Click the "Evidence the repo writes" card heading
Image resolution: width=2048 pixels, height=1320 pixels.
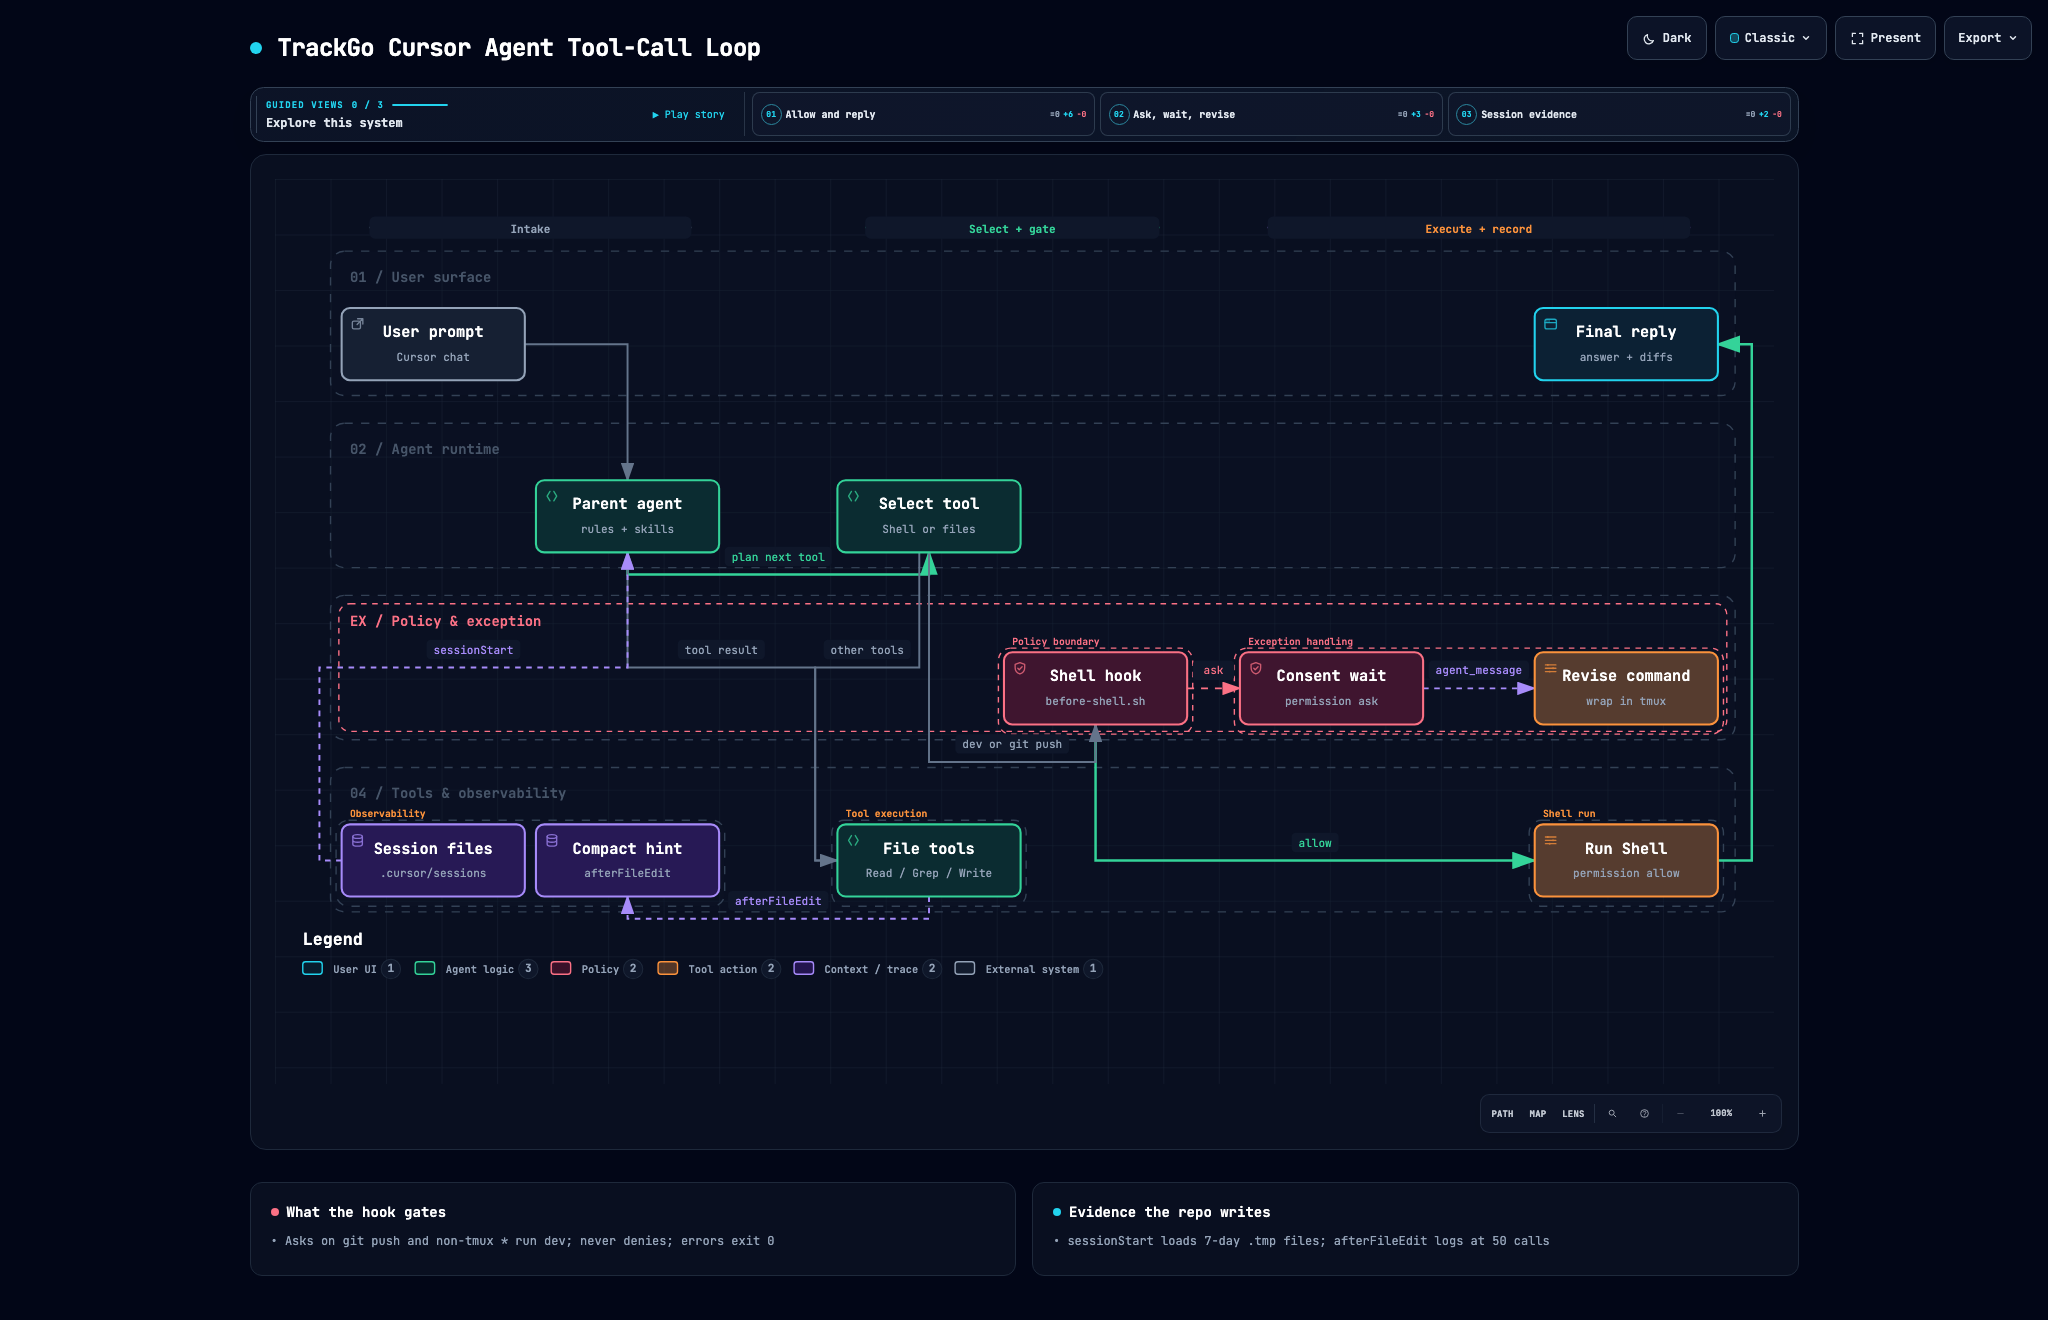tap(1170, 1212)
